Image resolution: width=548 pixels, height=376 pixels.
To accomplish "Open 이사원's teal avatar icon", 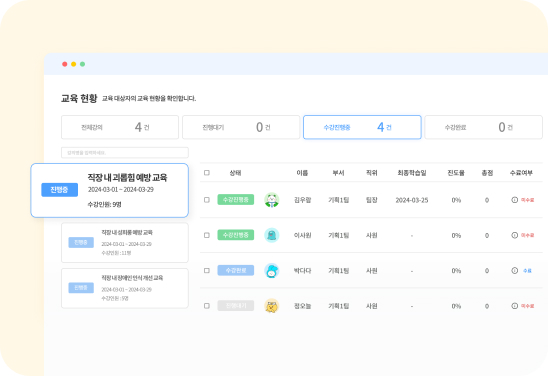I will point(272,235).
